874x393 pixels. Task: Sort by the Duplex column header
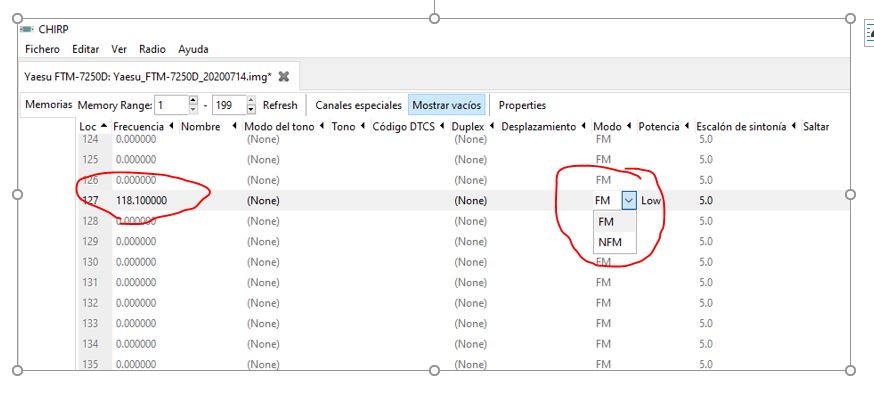(473, 127)
